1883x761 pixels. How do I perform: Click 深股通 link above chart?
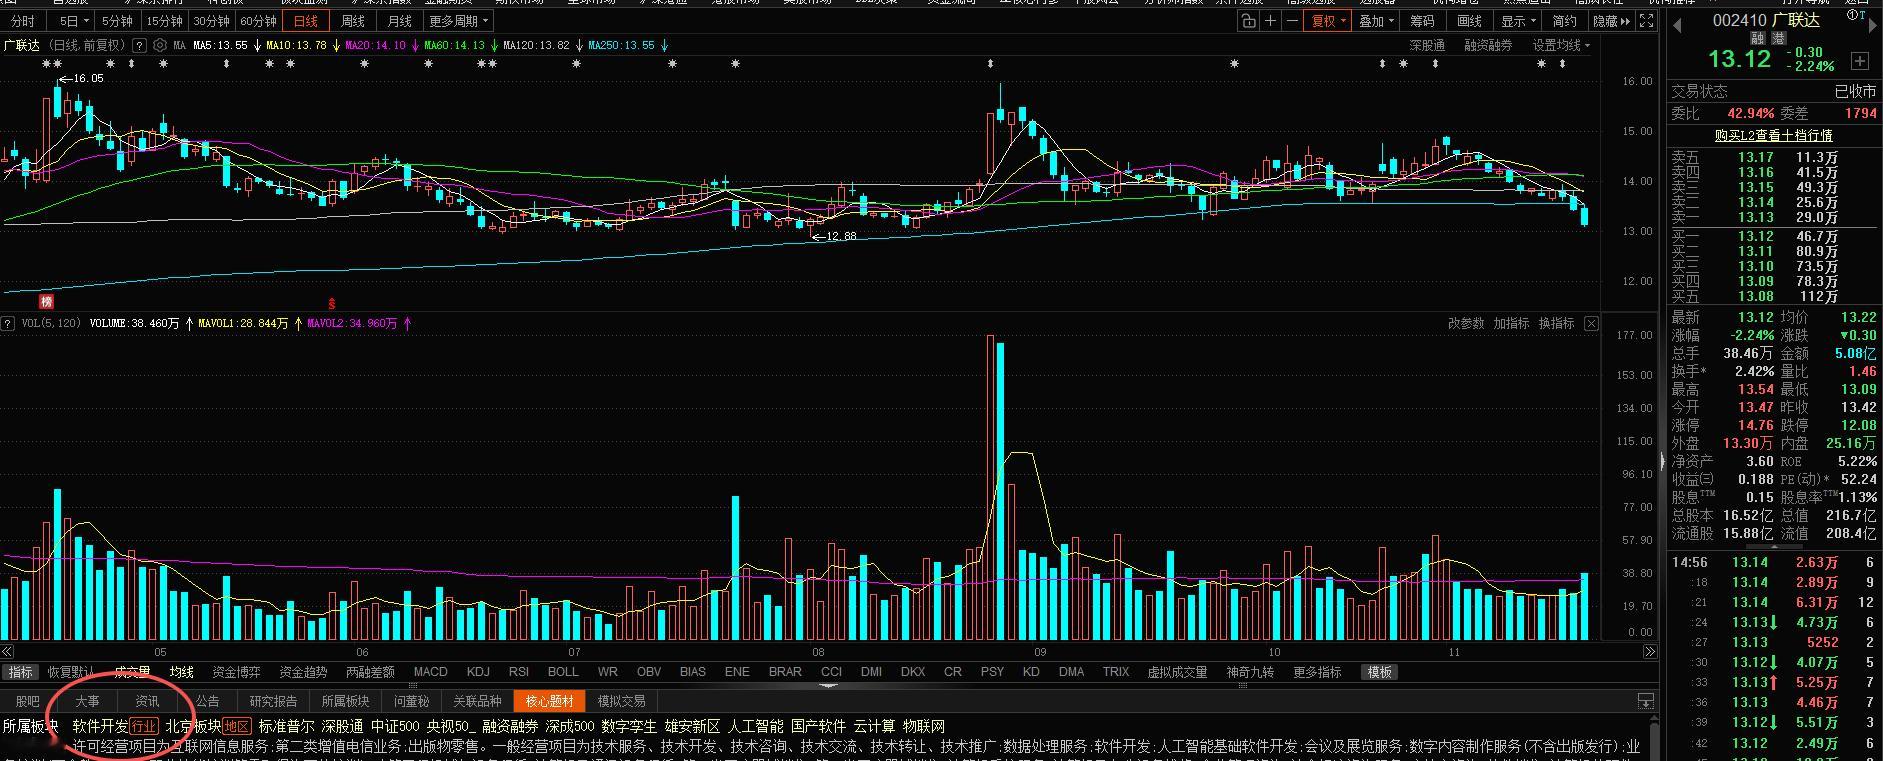pyautogui.click(x=1427, y=45)
